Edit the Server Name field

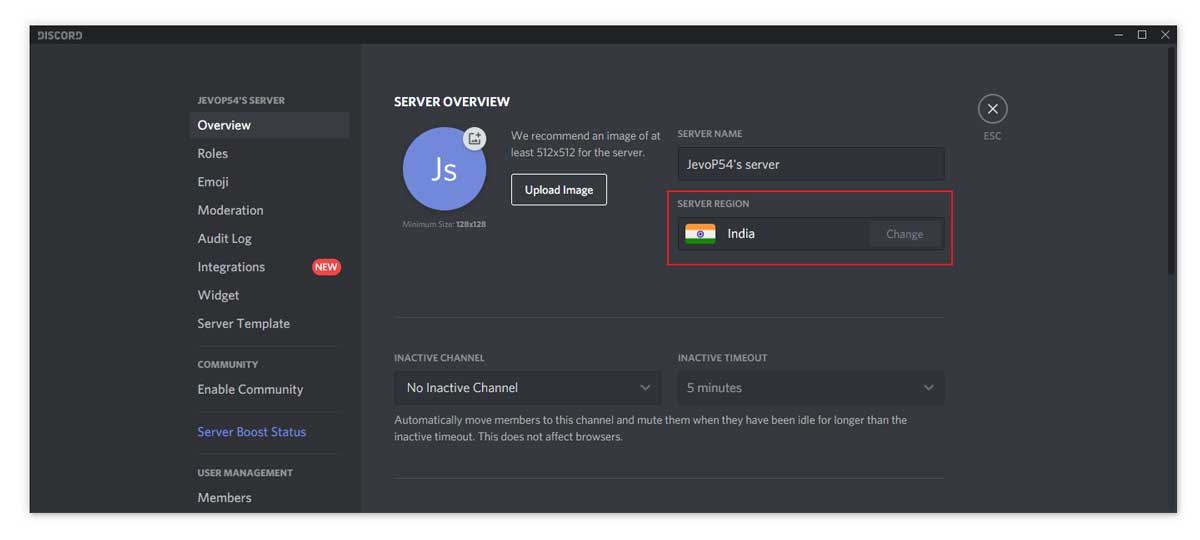click(811, 164)
